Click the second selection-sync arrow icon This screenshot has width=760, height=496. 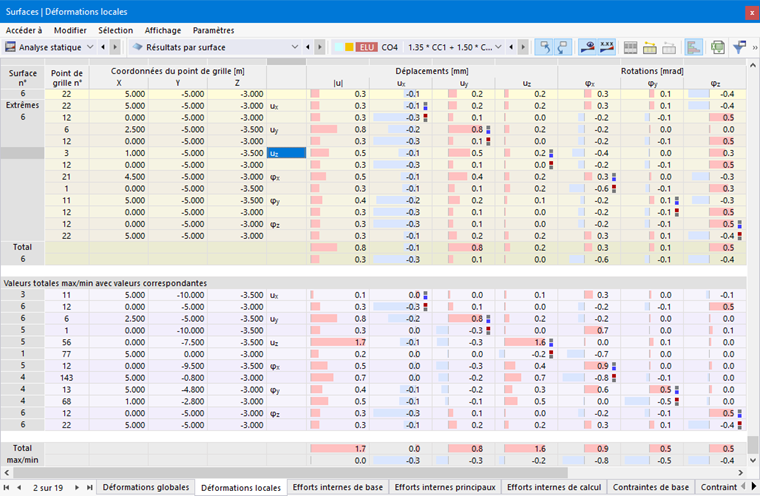click(x=563, y=47)
